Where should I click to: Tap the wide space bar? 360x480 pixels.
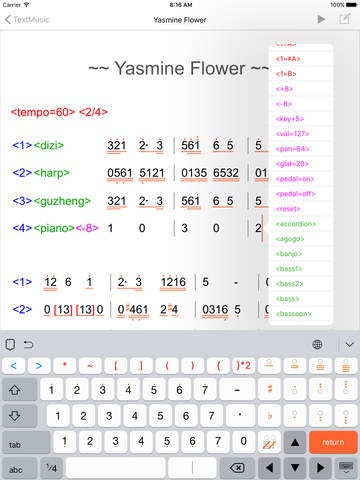tap(115, 468)
